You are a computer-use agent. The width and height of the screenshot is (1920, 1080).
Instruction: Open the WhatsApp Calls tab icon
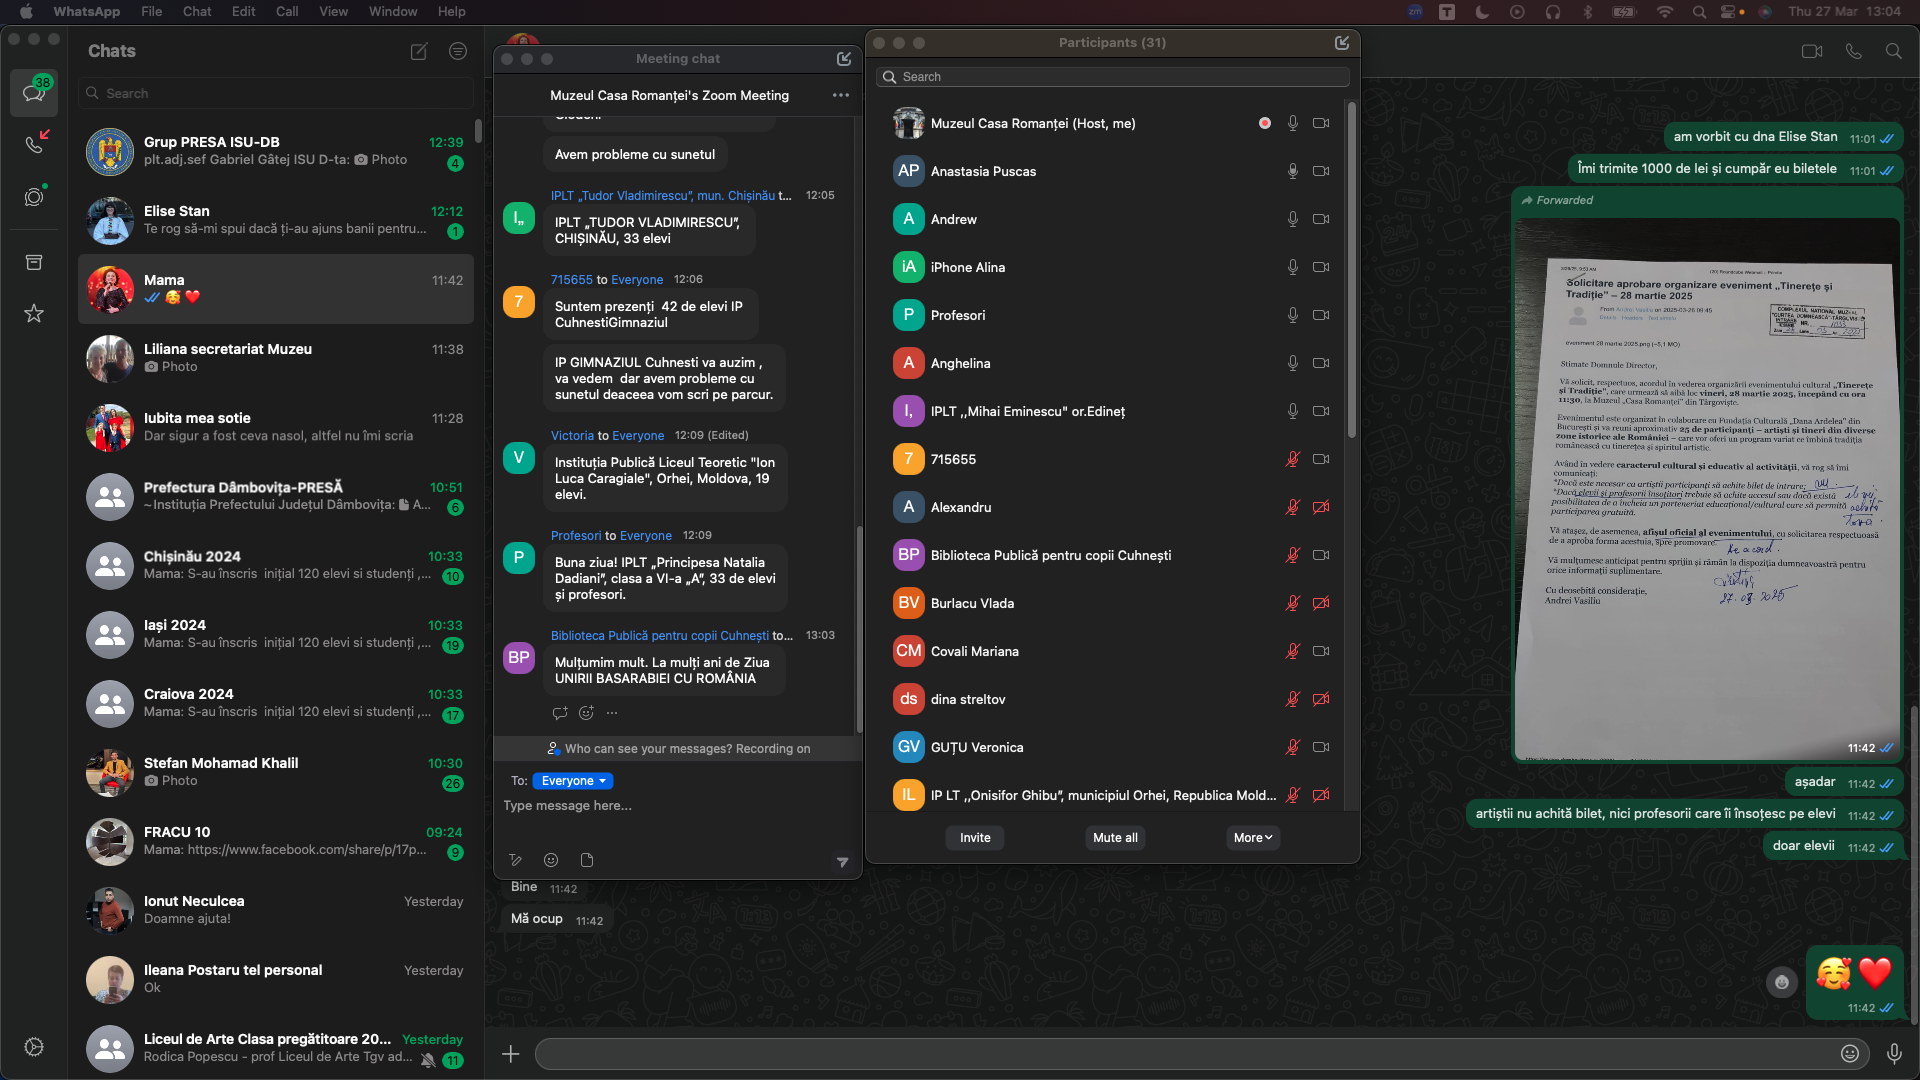click(34, 144)
